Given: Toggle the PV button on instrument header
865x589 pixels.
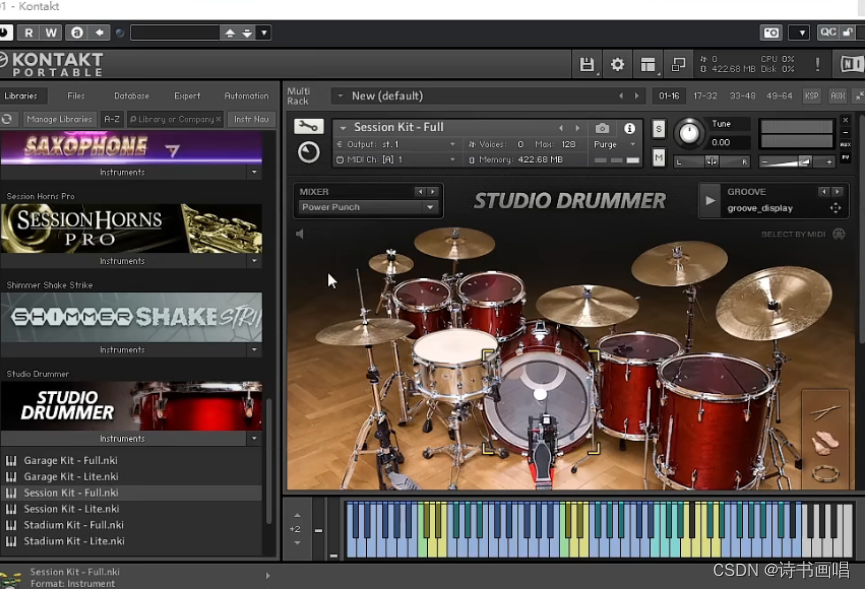Looking at the screenshot, I should (x=845, y=157).
